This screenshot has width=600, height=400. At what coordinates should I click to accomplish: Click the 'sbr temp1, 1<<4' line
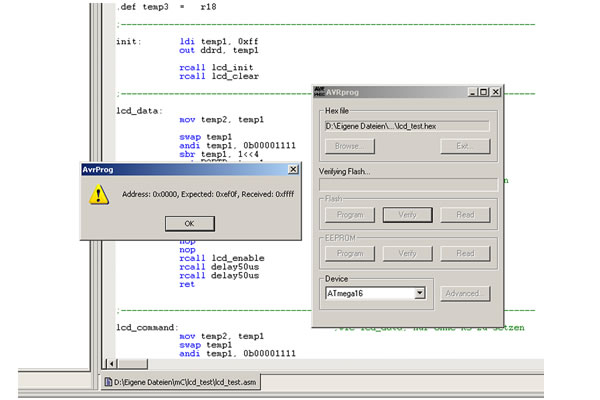tap(219, 154)
